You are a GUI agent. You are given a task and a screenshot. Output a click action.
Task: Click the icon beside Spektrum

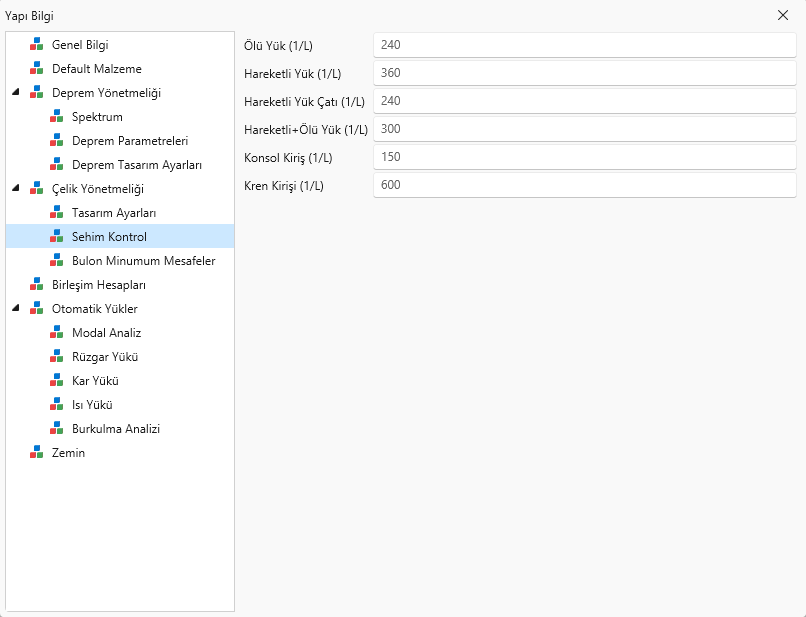pyautogui.click(x=57, y=117)
